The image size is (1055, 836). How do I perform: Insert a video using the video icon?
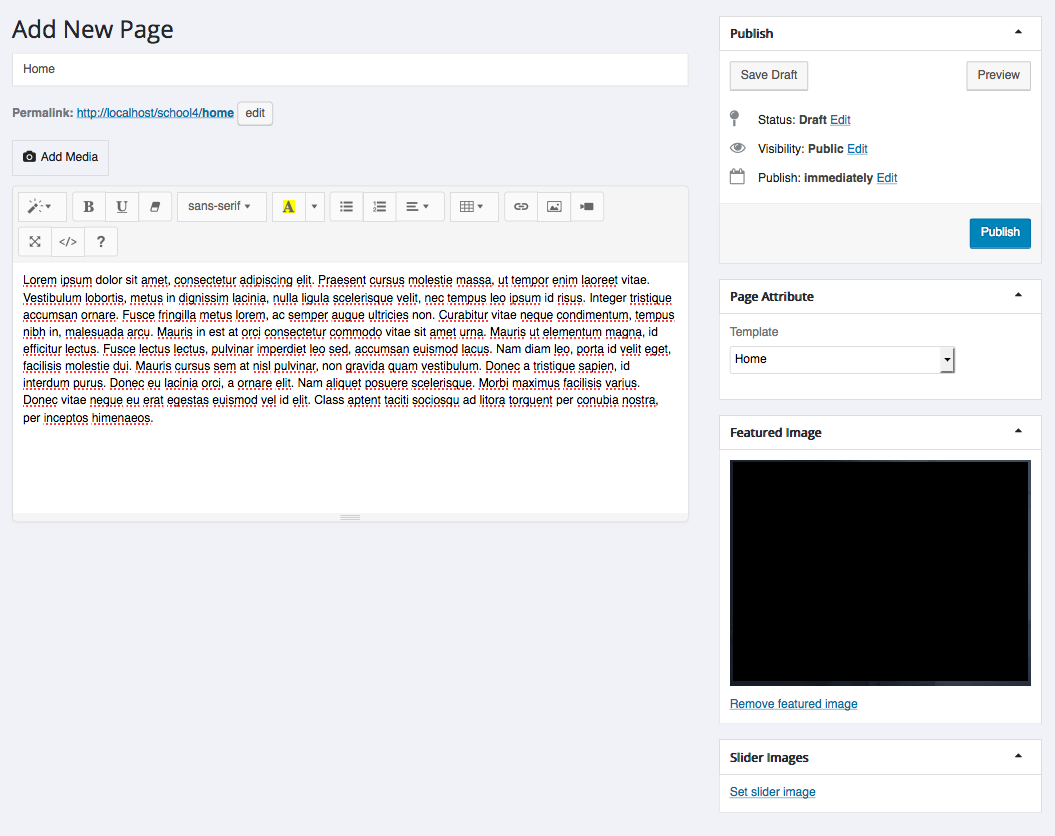point(587,207)
